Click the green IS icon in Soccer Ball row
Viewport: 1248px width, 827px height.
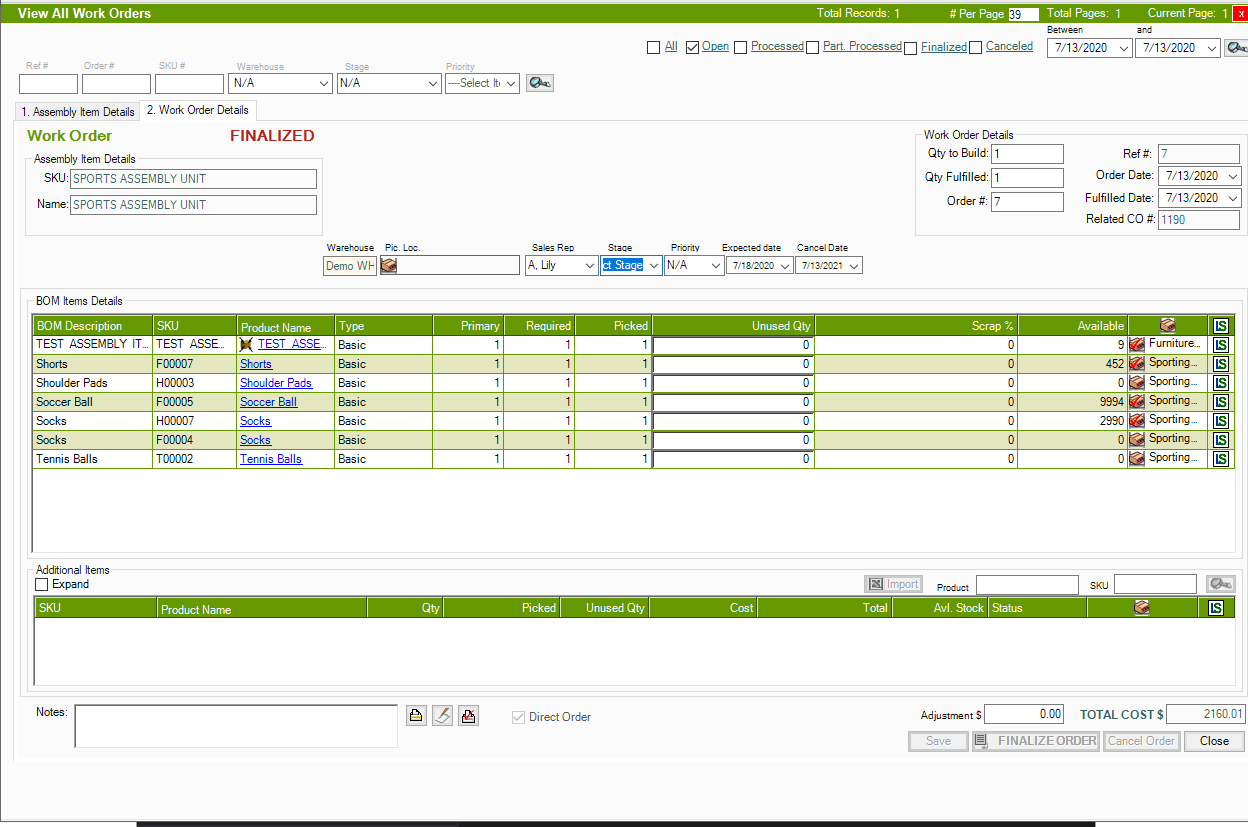click(x=1221, y=402)
